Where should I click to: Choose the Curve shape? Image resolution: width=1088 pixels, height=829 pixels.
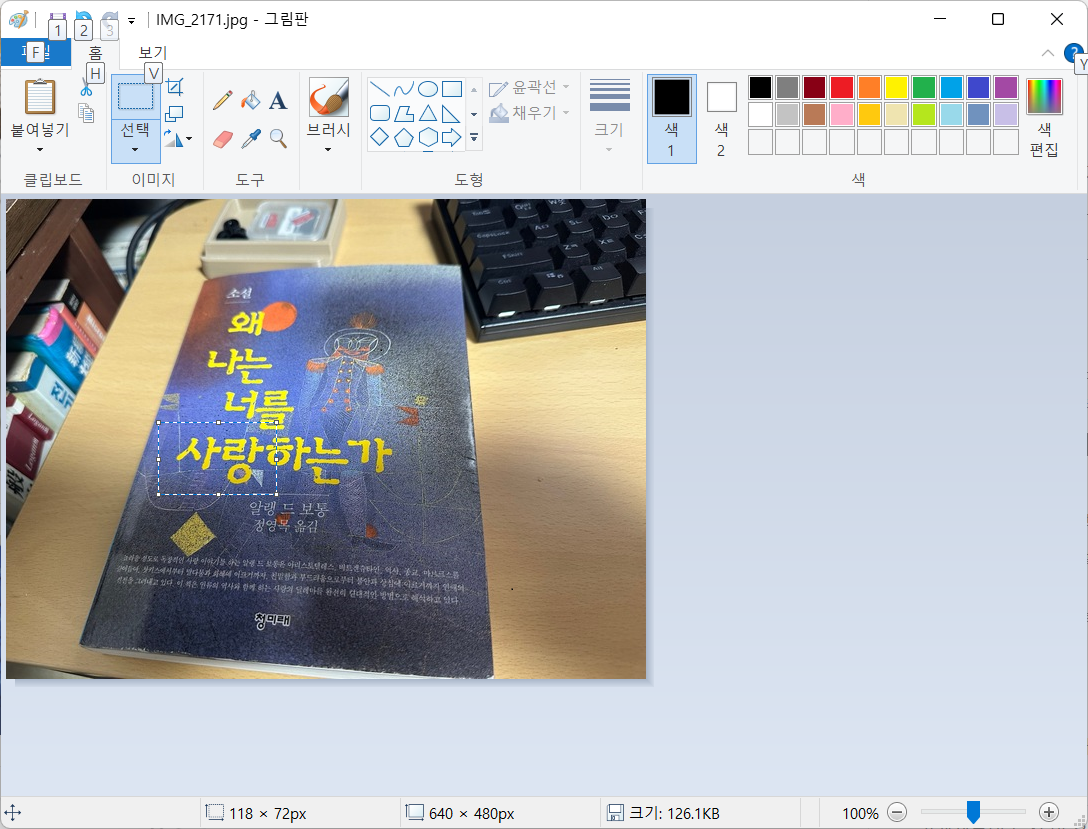tap(404, 89)
